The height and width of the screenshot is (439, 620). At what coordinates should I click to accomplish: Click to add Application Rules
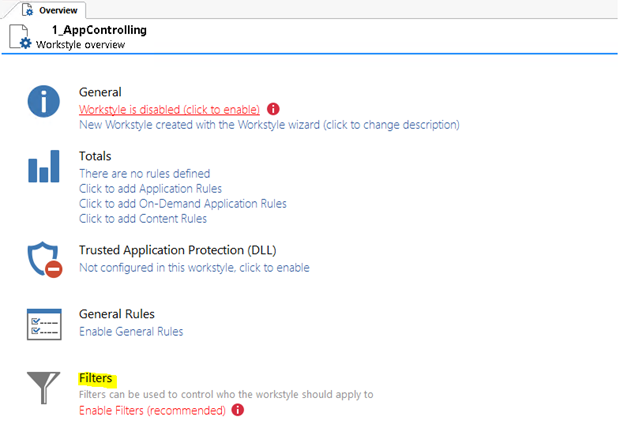150,189
